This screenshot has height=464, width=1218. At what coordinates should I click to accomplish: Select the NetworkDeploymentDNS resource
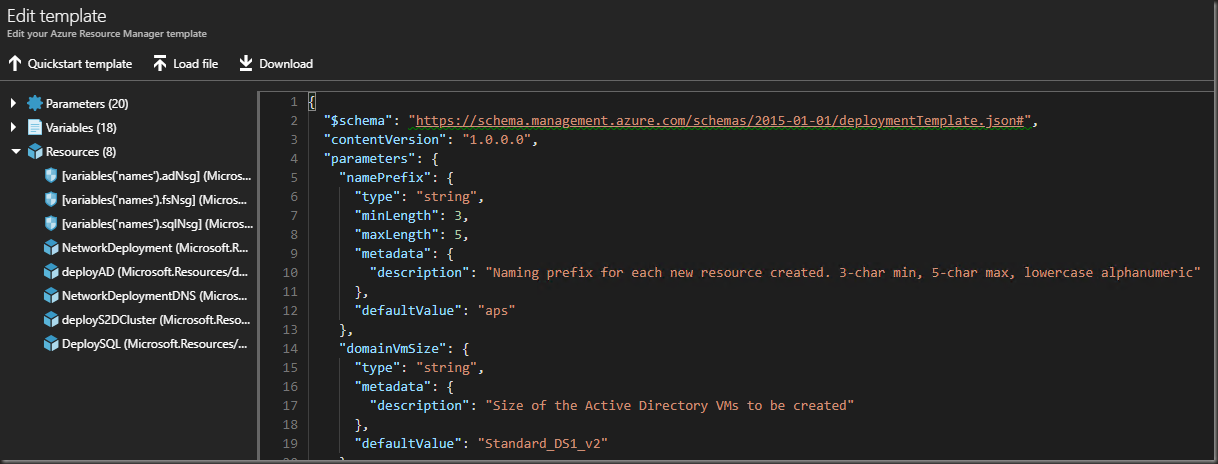point(156,295)
